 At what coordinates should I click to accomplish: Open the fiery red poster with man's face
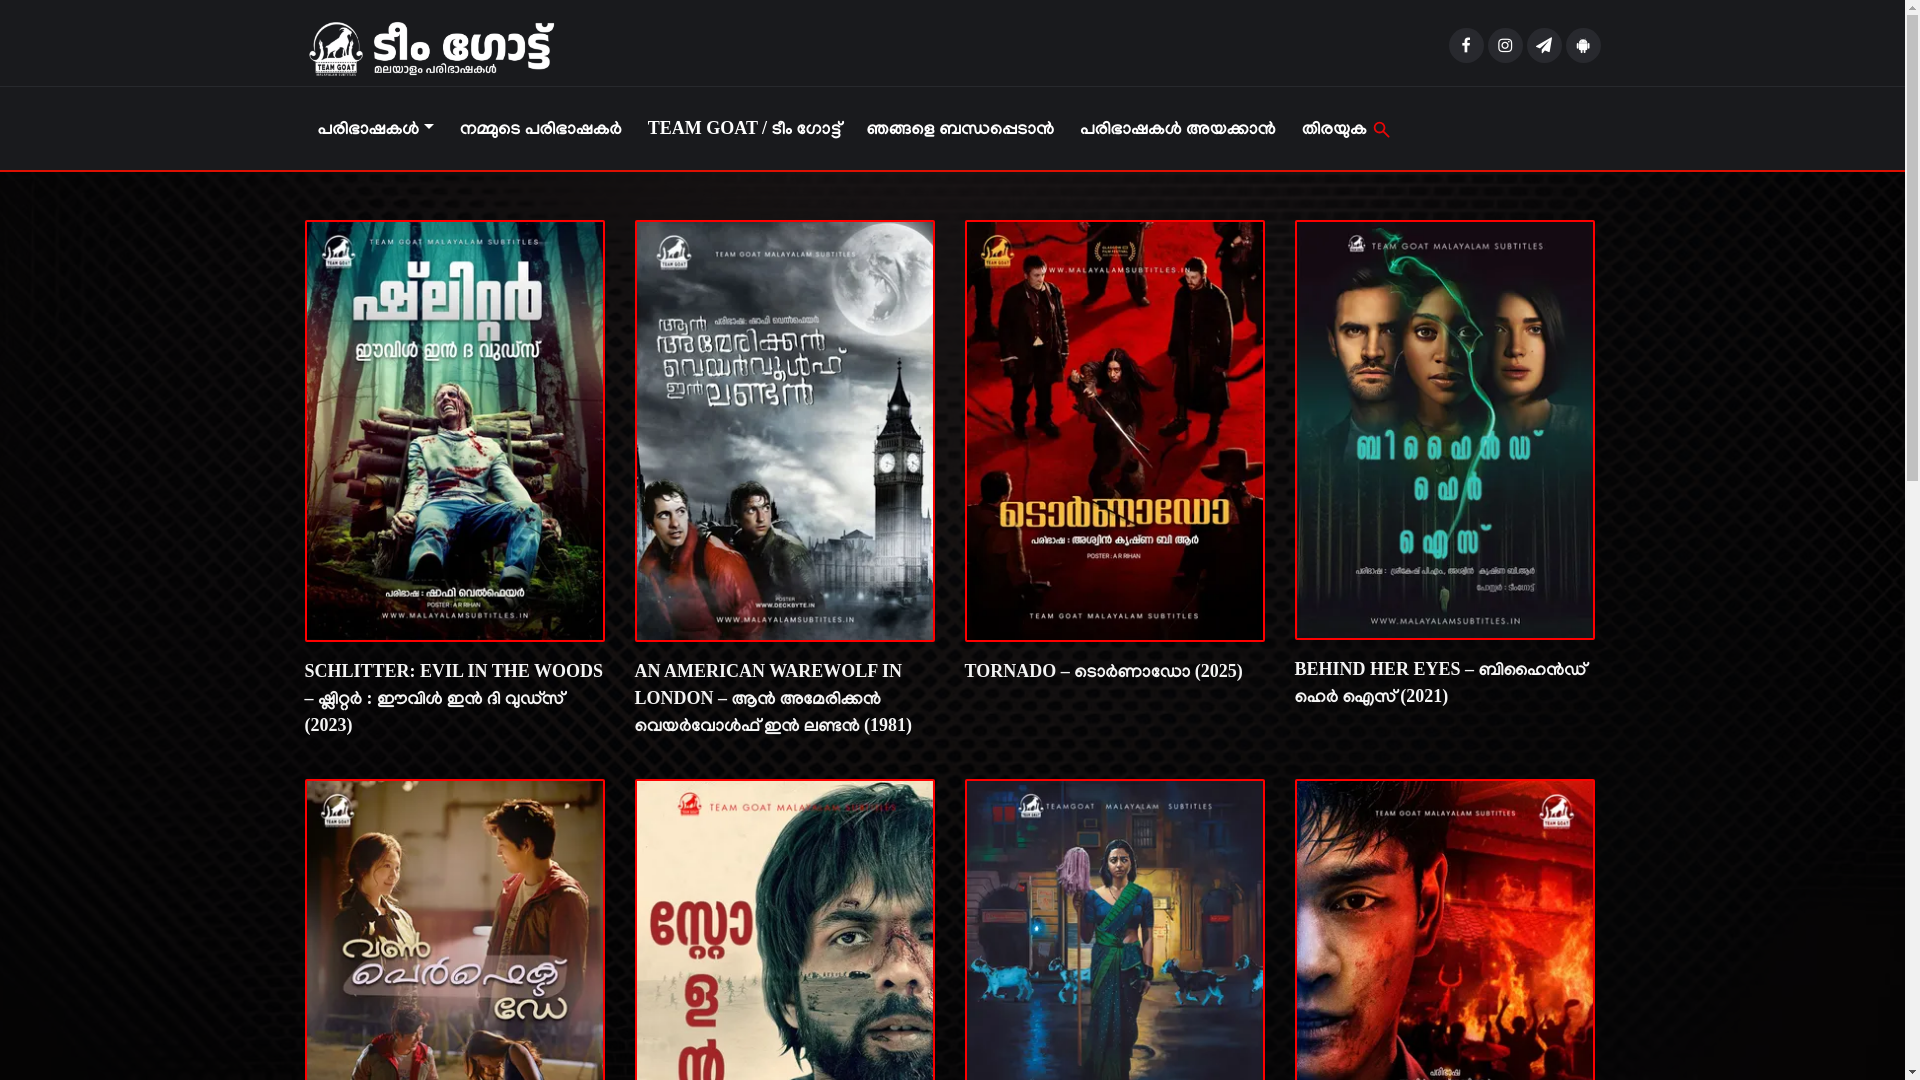click(1445, 929)
